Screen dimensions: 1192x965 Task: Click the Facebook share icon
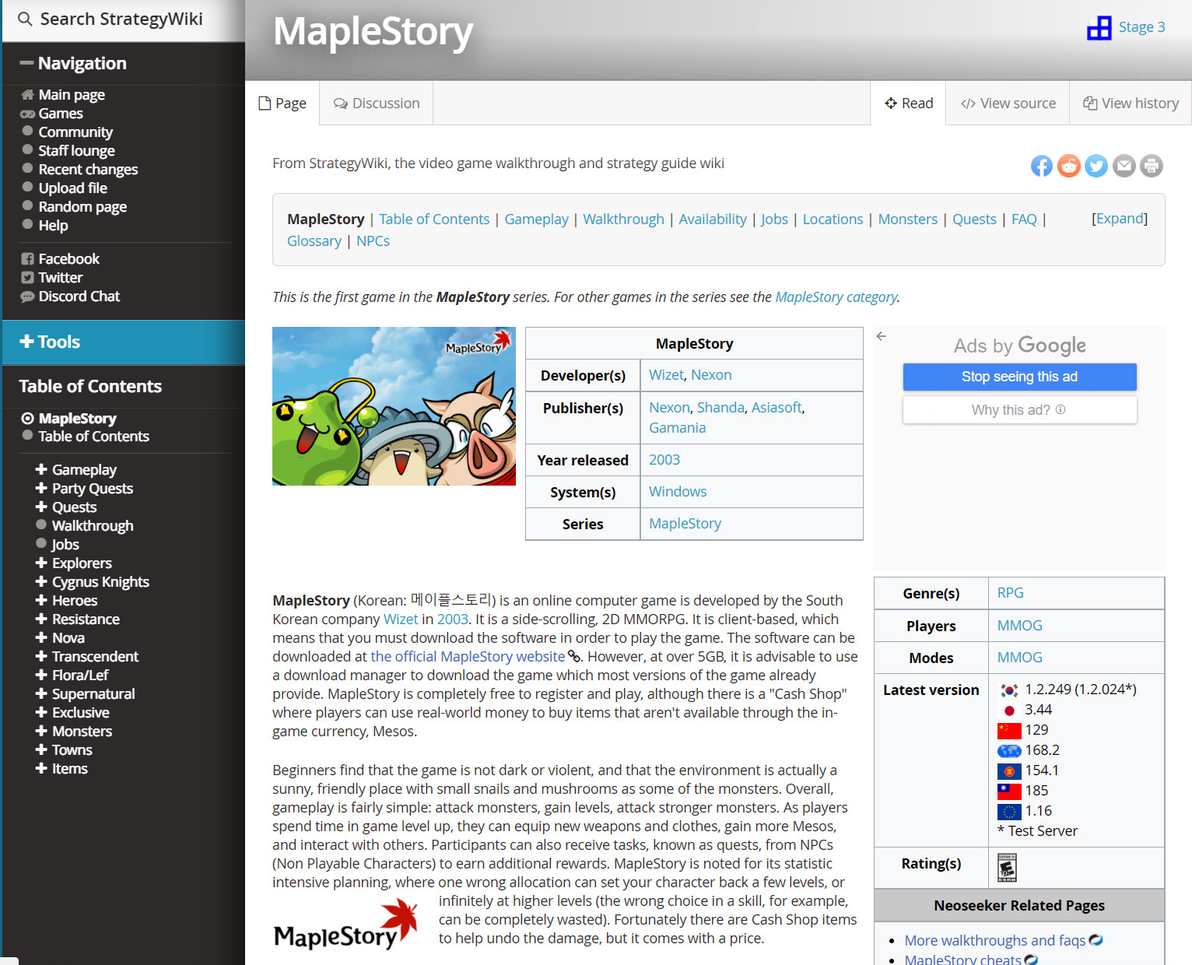1041,166
